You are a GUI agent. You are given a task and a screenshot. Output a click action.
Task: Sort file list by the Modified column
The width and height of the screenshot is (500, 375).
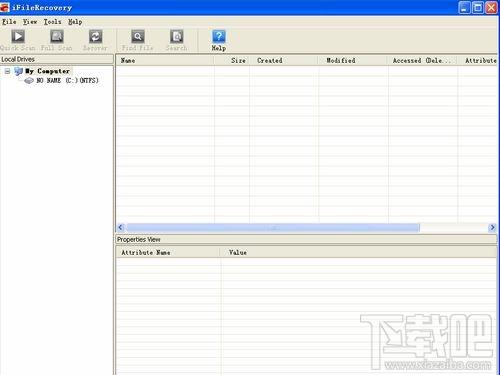coord(353,60)
